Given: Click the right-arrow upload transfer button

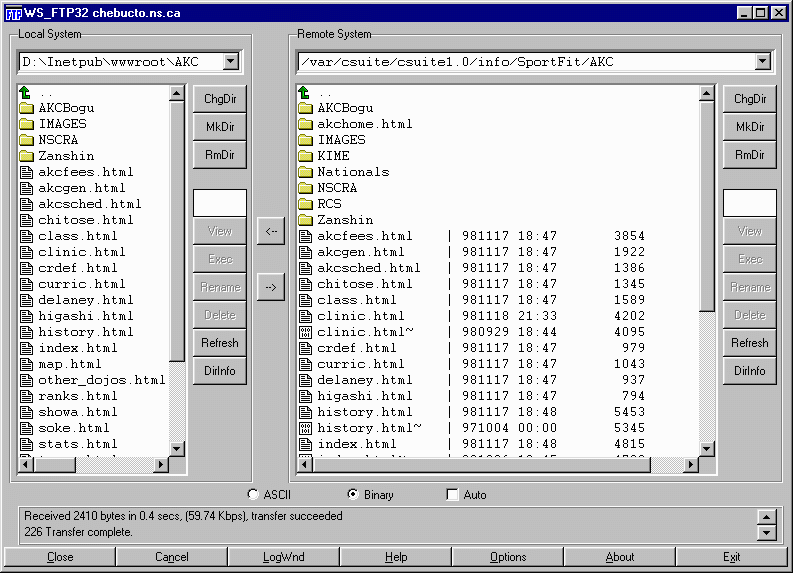Looking at the screenshot, I should coord(271,287).
